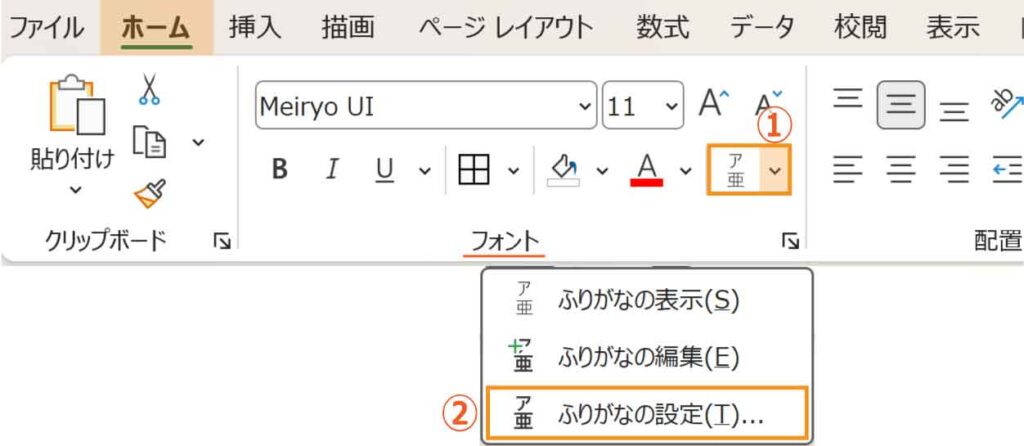Toggle bold formatting
The image size is (1024, 446).
(280, 170)
